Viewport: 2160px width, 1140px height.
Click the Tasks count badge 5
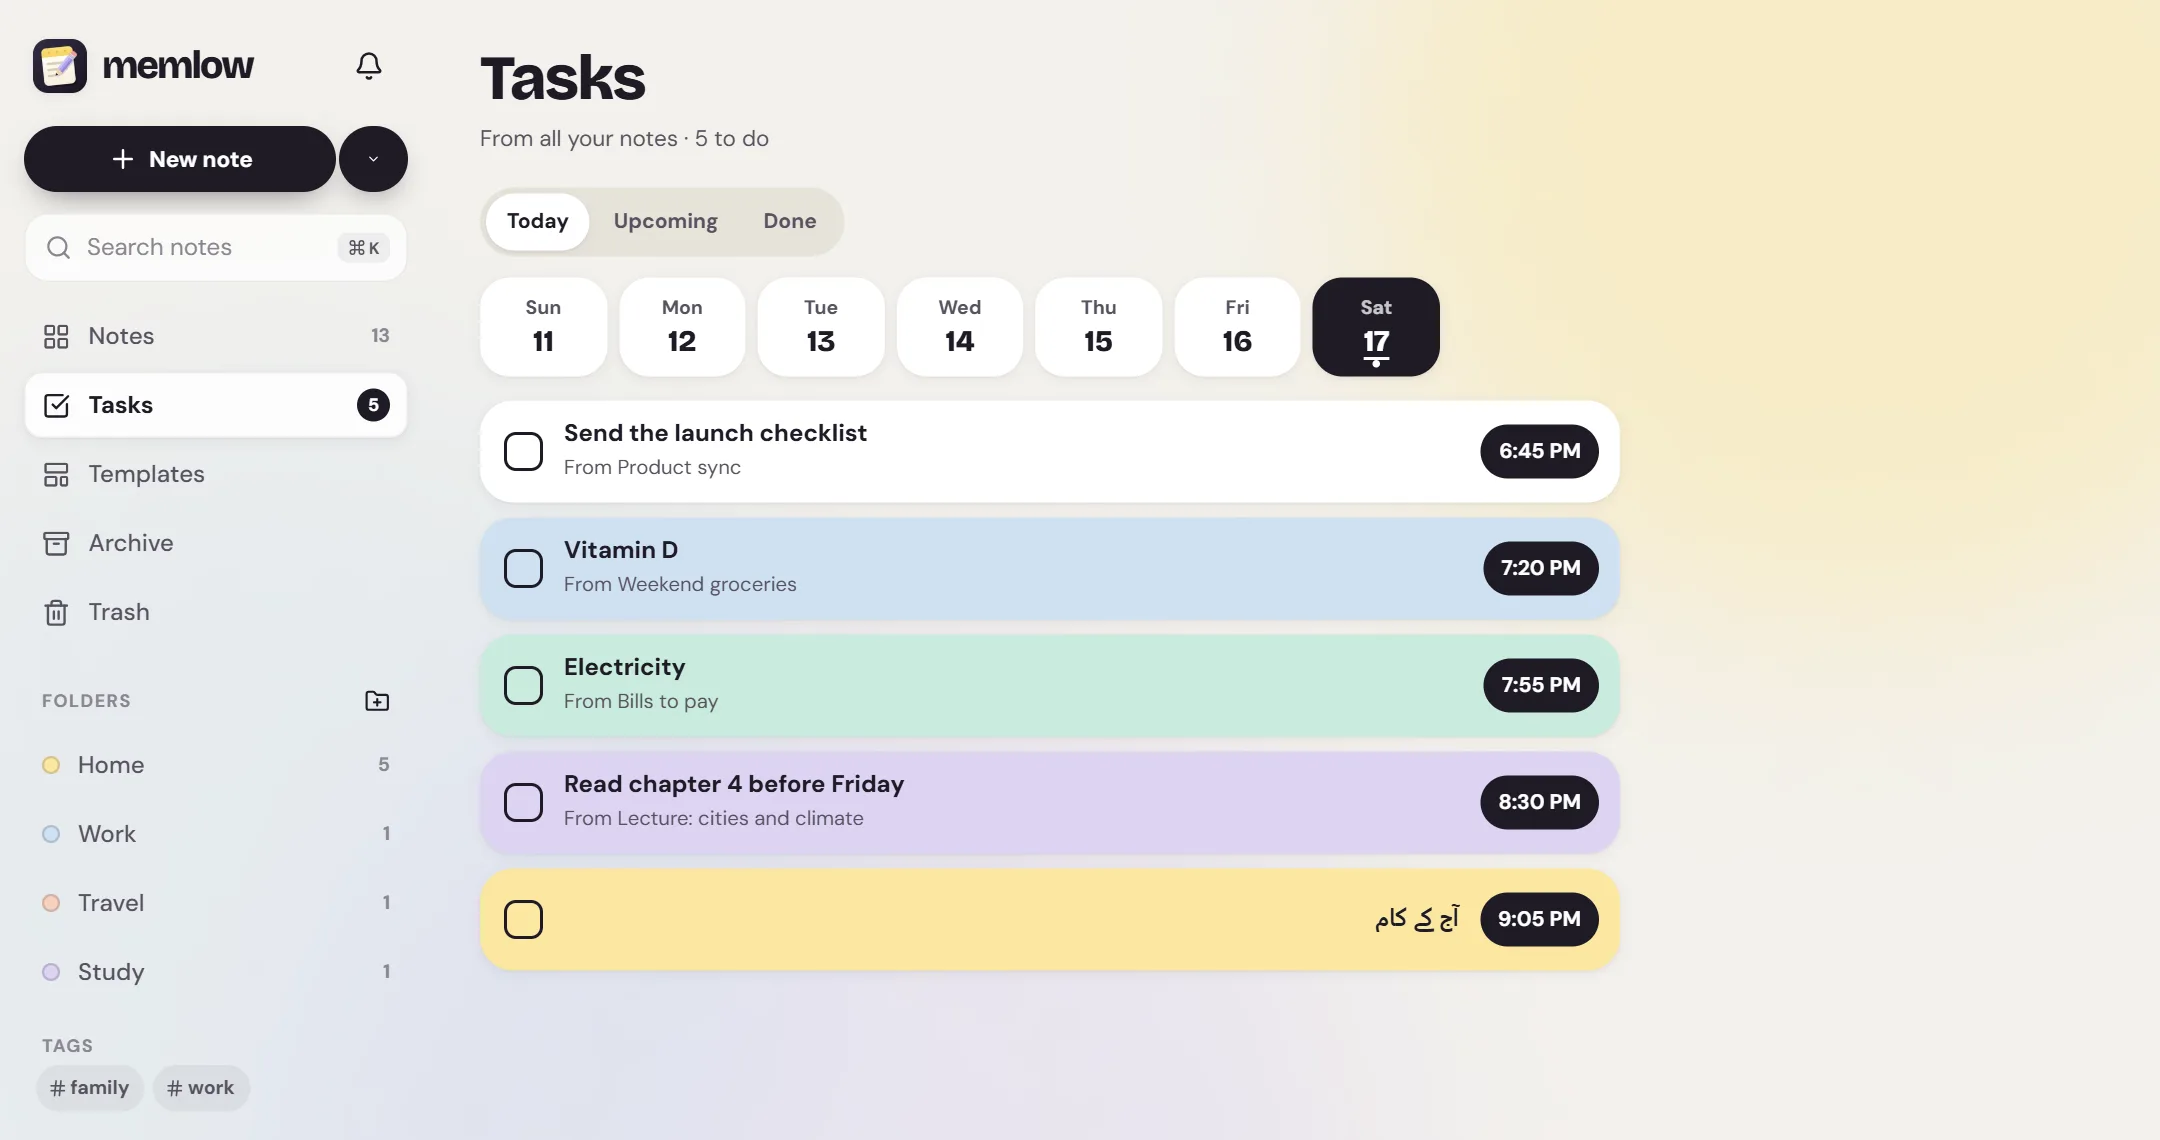pyautogui.click(x=373, y=405)
